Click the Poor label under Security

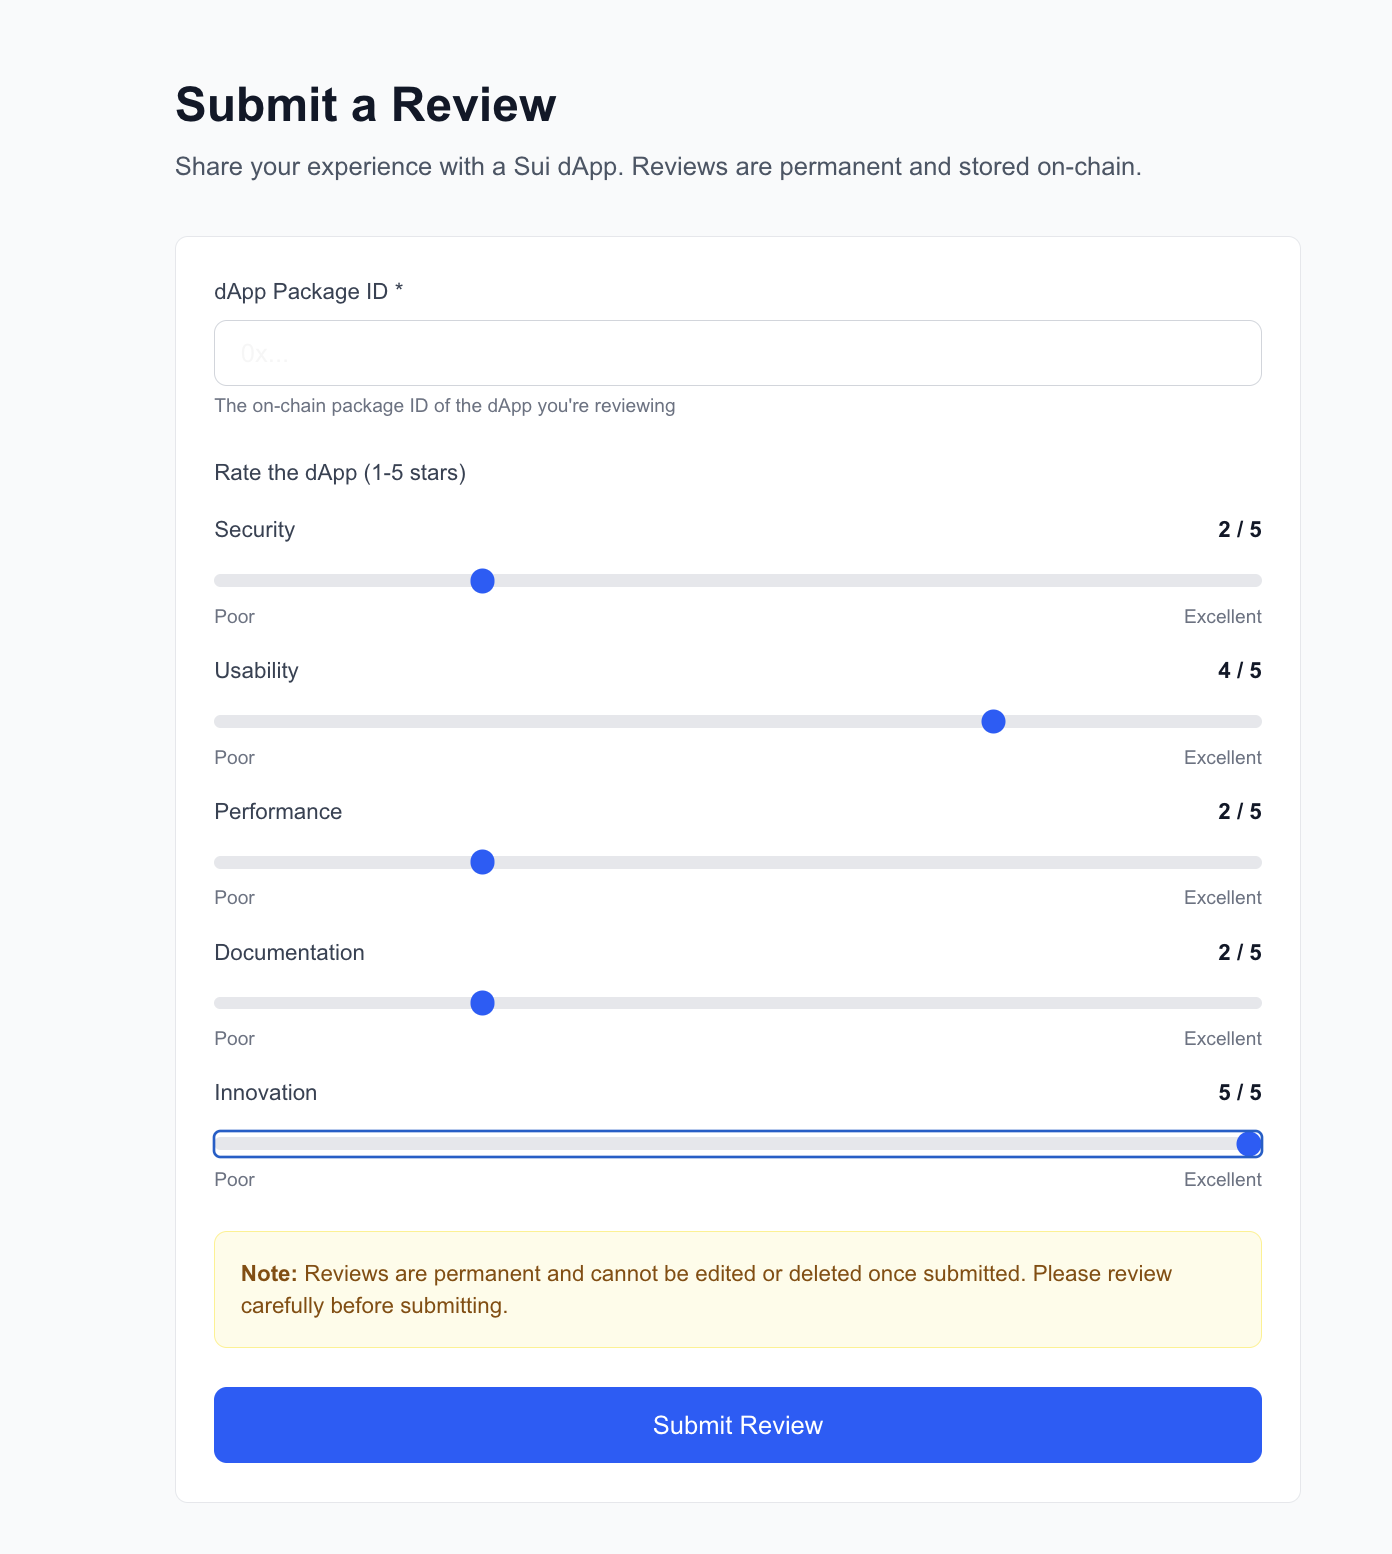(x=233, y=616)
